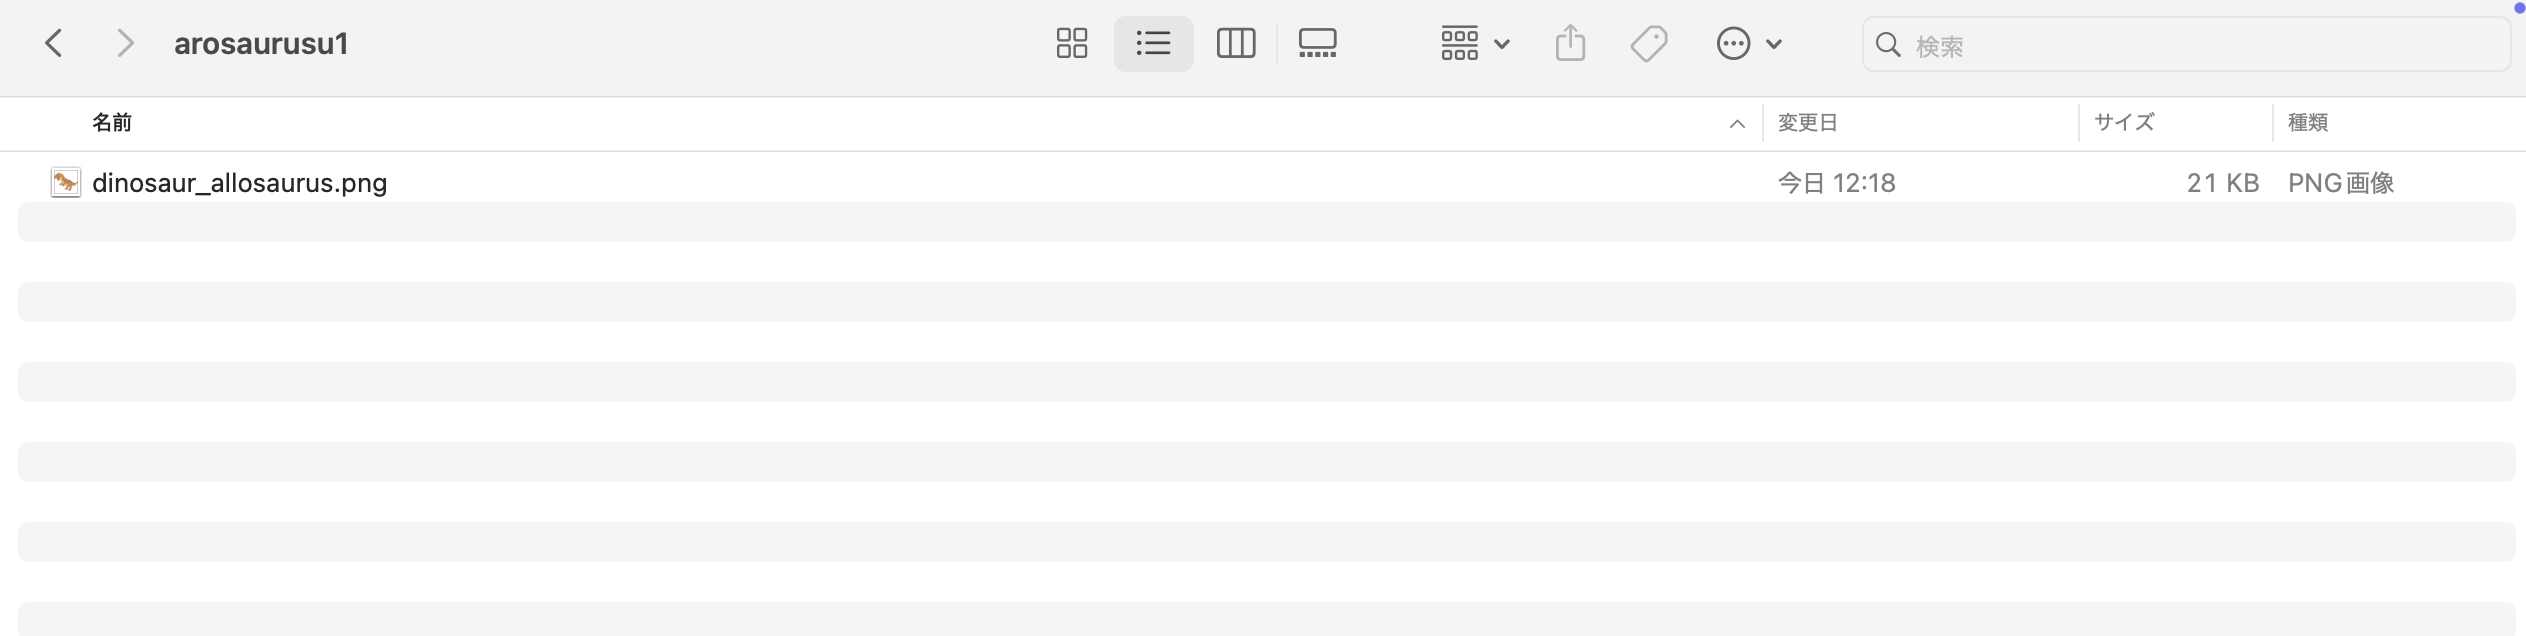This screenshot has height=636, width=2526.
Task: Switch to gallery view
Action: coord(1317,43)
